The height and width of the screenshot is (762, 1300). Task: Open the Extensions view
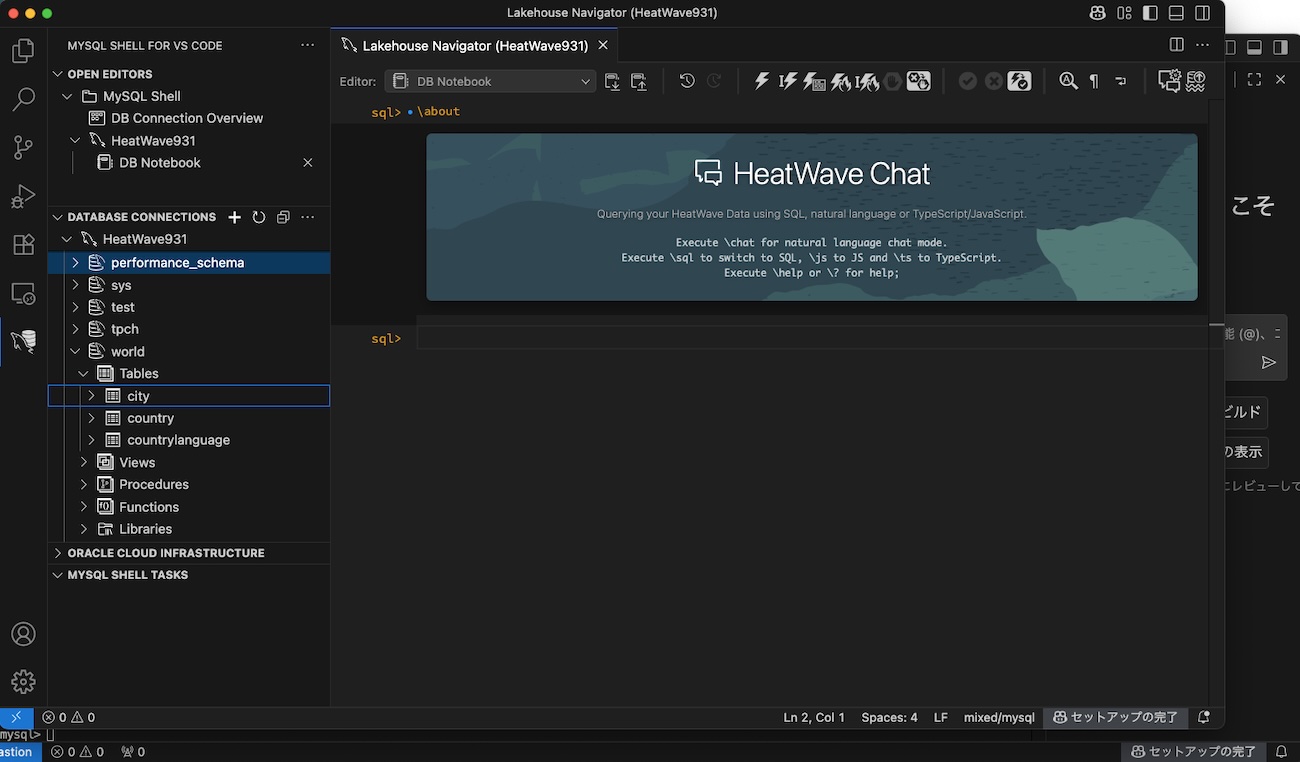click(x=23, y=244)
